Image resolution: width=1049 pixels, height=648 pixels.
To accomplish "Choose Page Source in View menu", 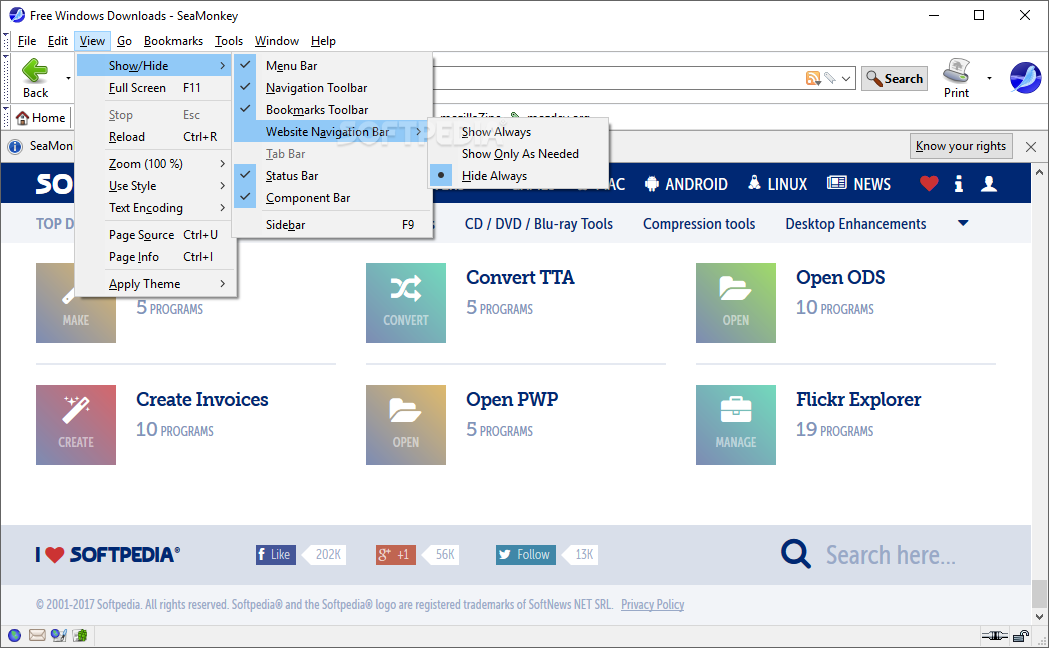I will pos(155,235).
